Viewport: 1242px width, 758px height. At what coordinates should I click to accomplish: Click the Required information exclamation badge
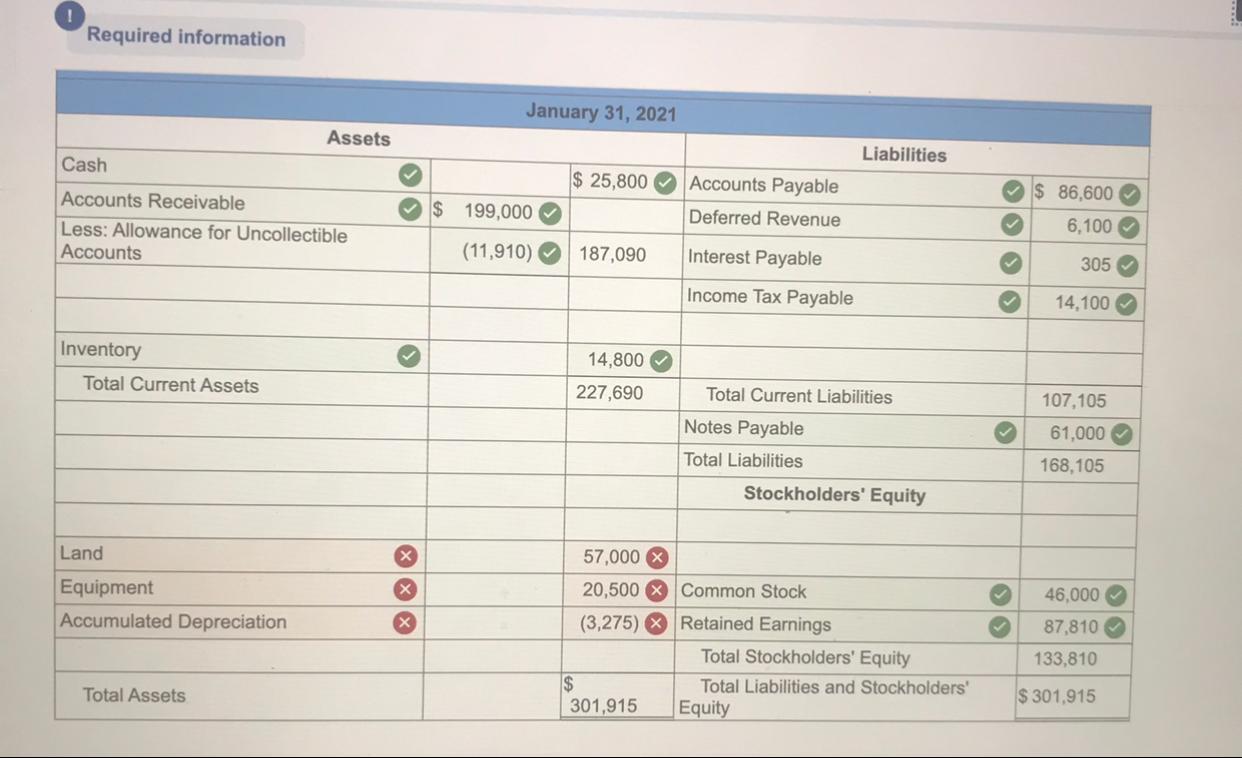(x=66, y=16)
